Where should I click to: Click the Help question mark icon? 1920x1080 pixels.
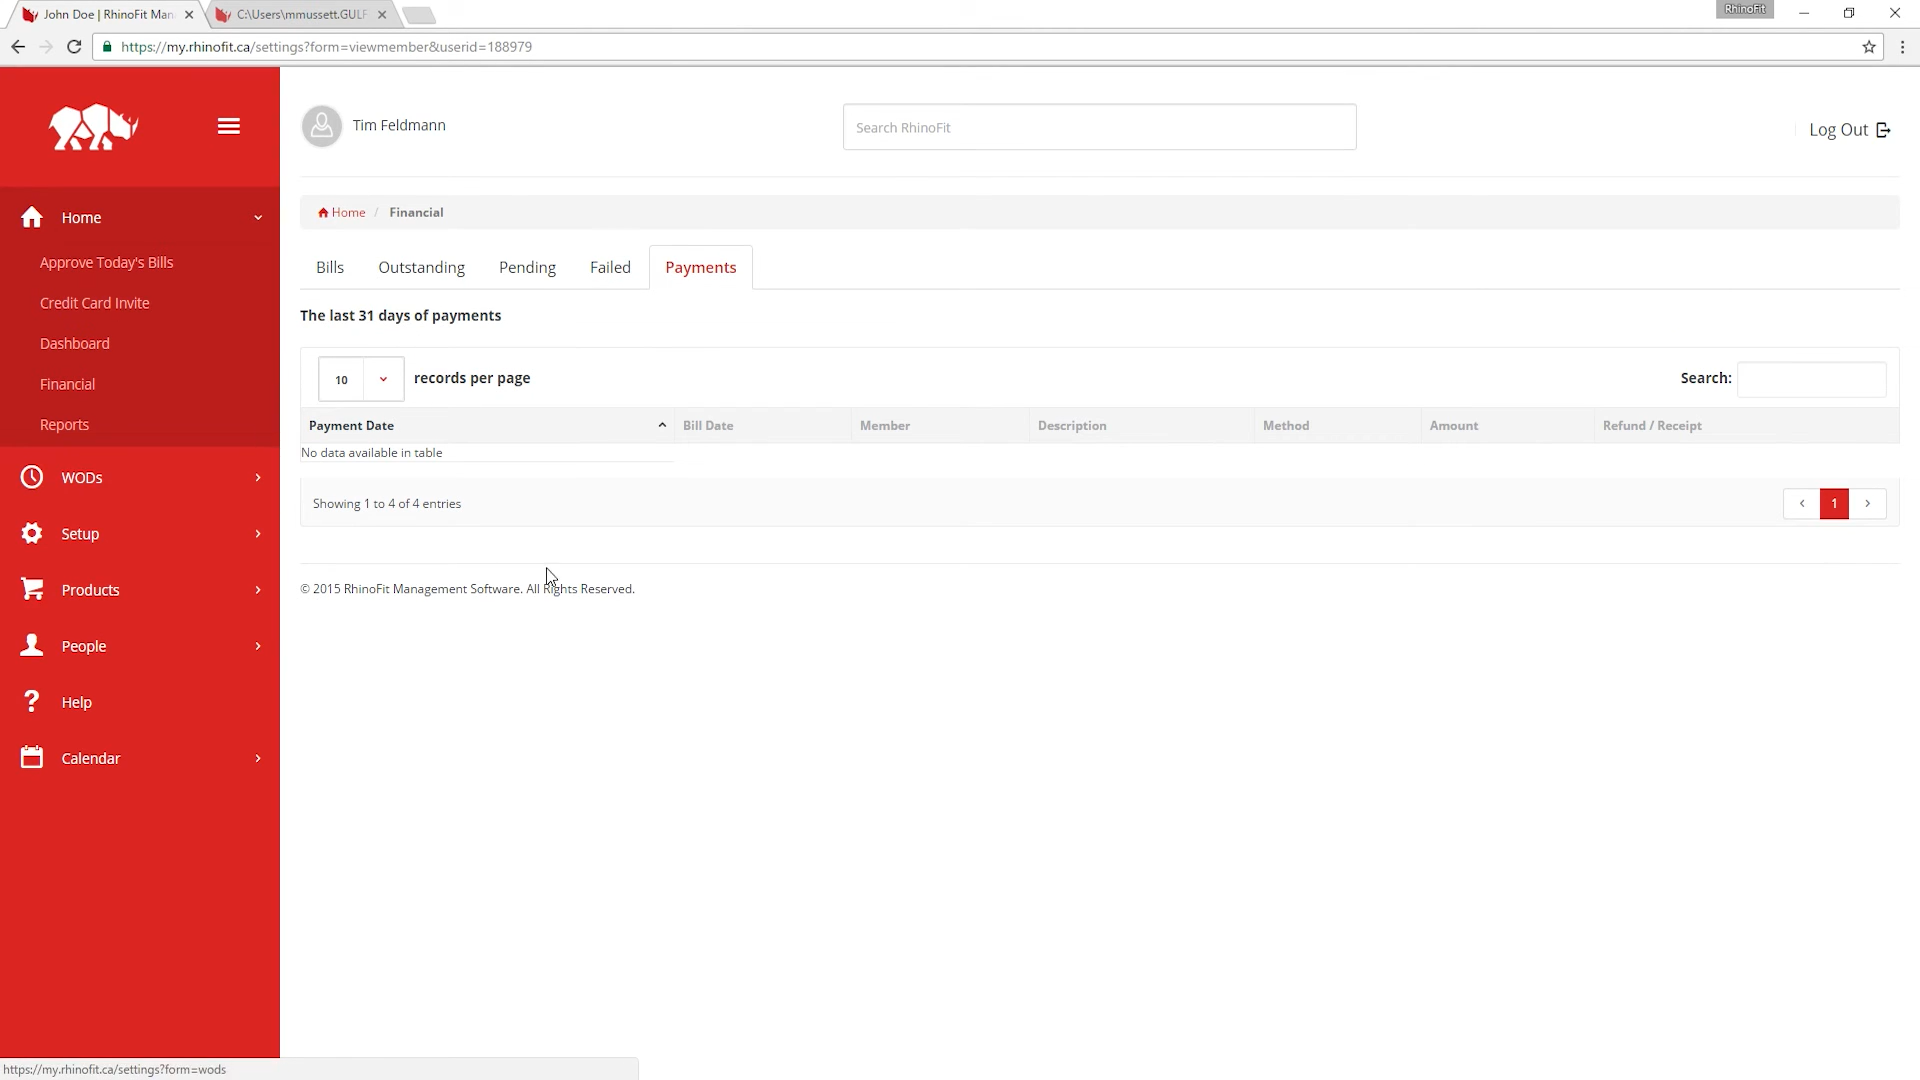pyautogui.click(x=32, y=701)
